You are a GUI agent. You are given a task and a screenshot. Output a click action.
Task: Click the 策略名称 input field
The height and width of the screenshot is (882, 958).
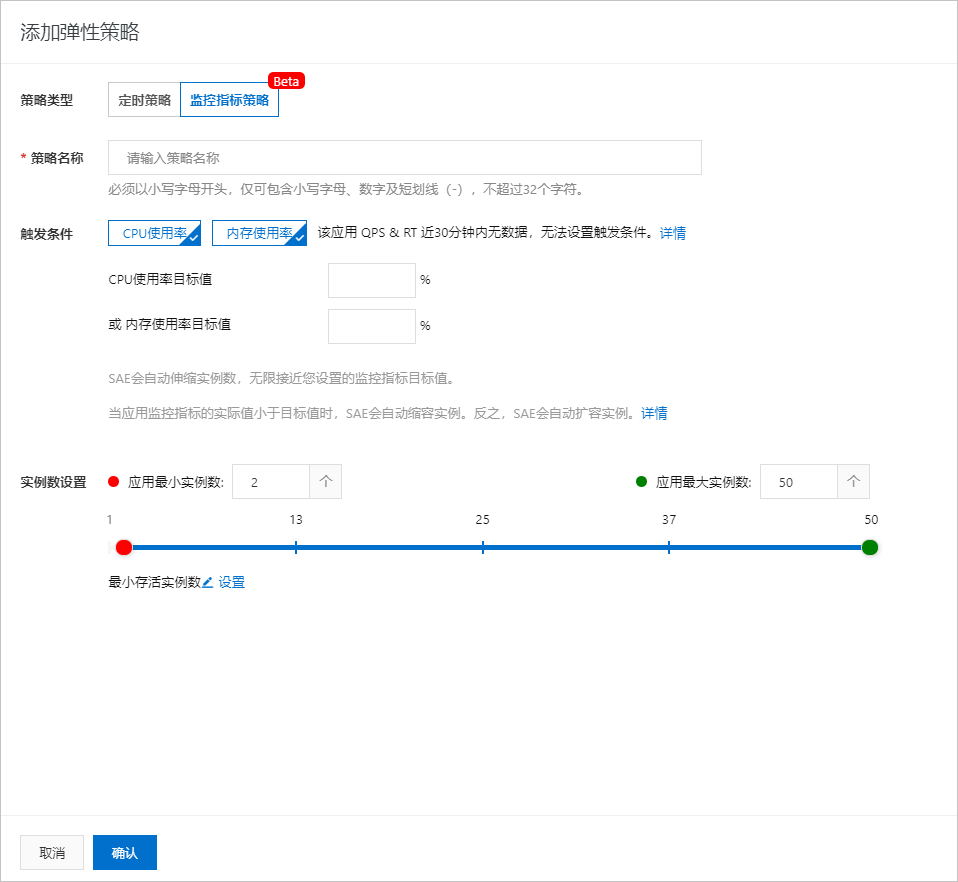pyautogui.click(x=404, y=158)
